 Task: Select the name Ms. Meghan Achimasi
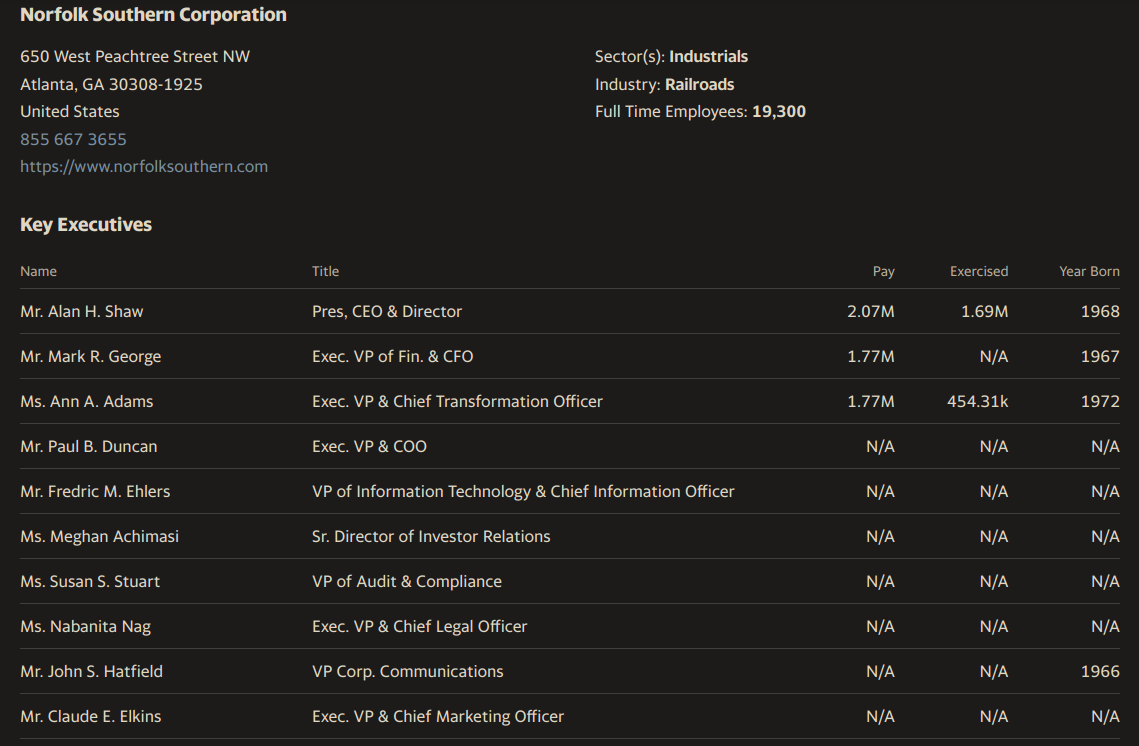[100, 537]
